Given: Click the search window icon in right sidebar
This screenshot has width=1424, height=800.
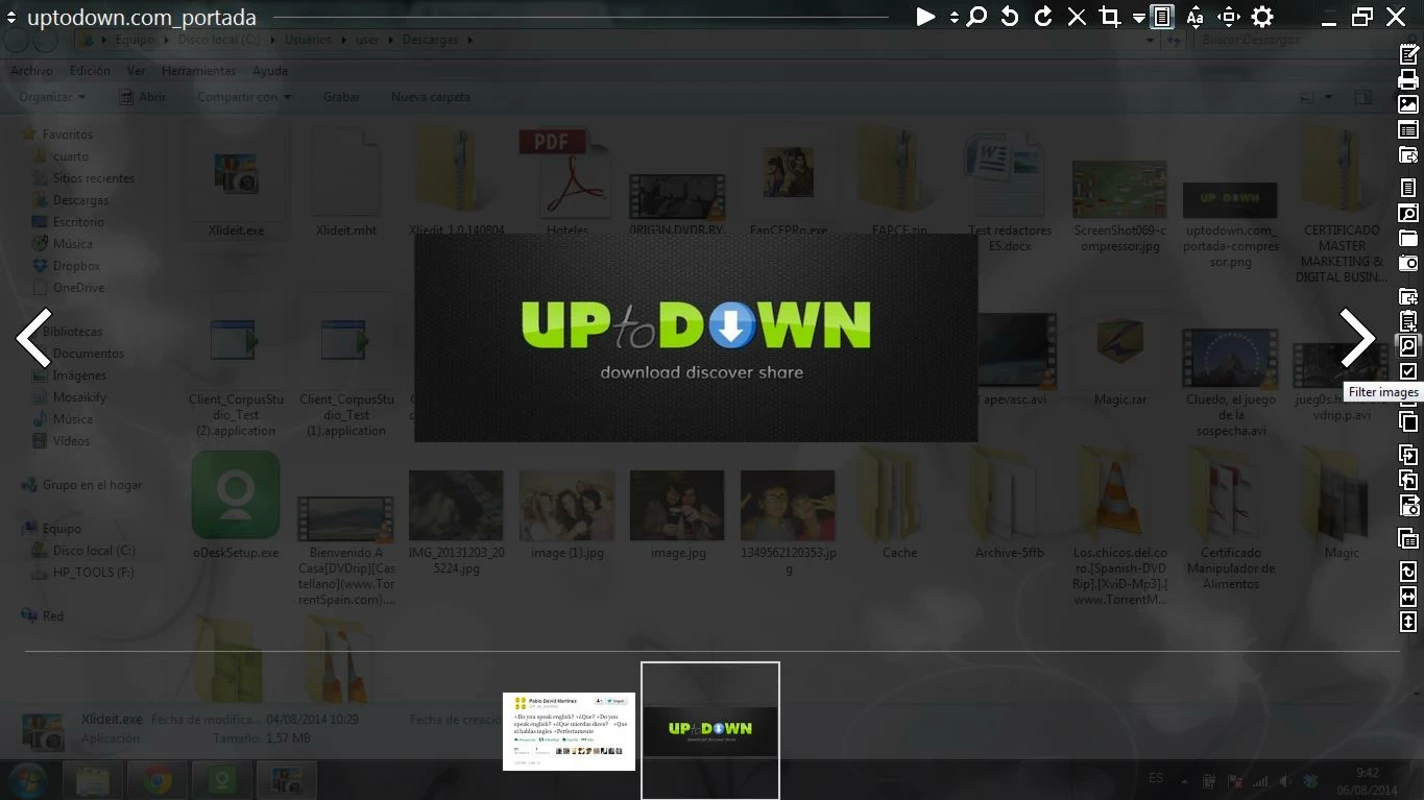Looking at the screenshot, I should coord(1408,213).
